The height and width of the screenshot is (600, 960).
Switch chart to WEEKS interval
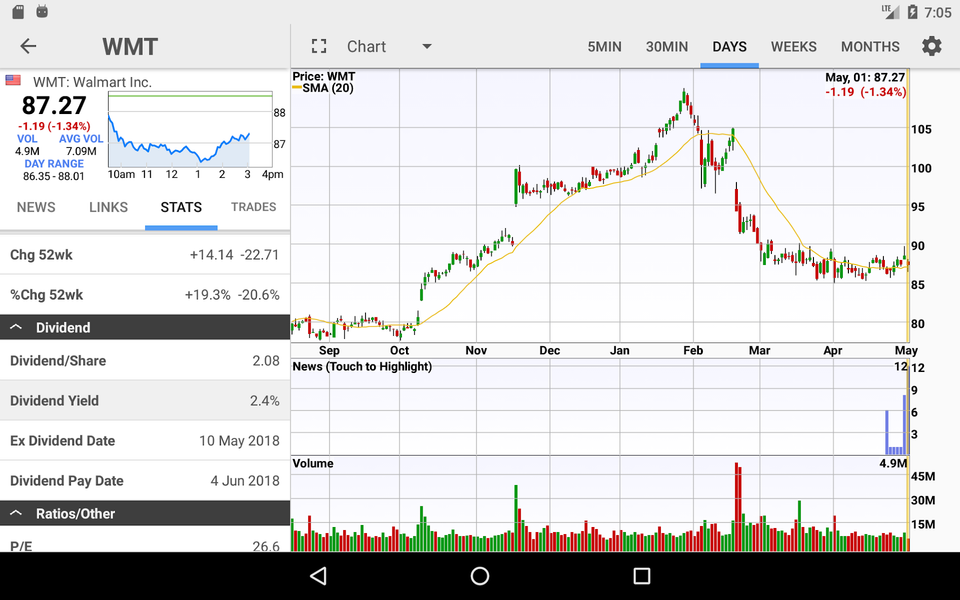coord(793,46)
